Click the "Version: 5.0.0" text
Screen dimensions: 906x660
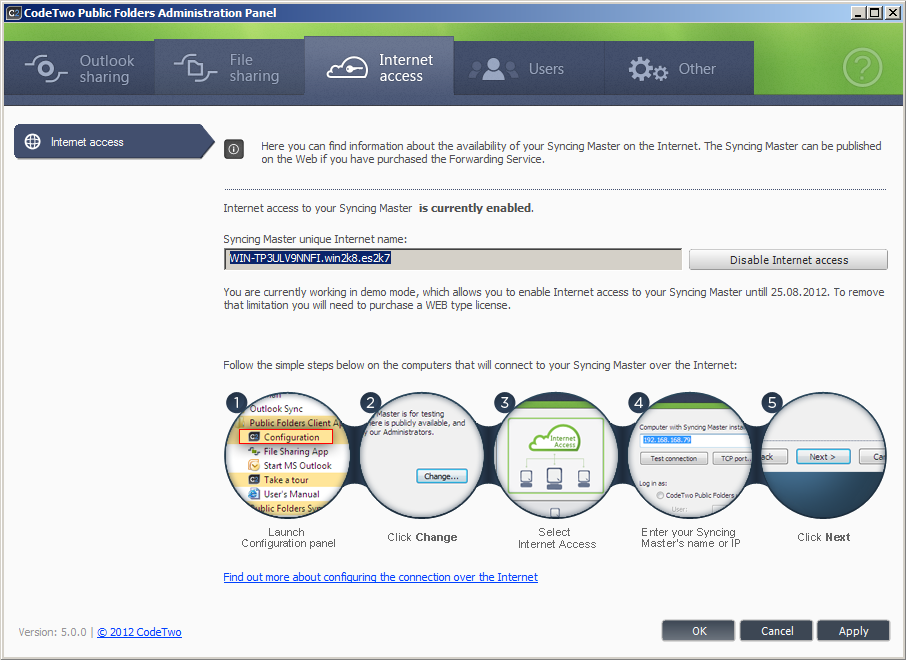pos(53,632)
